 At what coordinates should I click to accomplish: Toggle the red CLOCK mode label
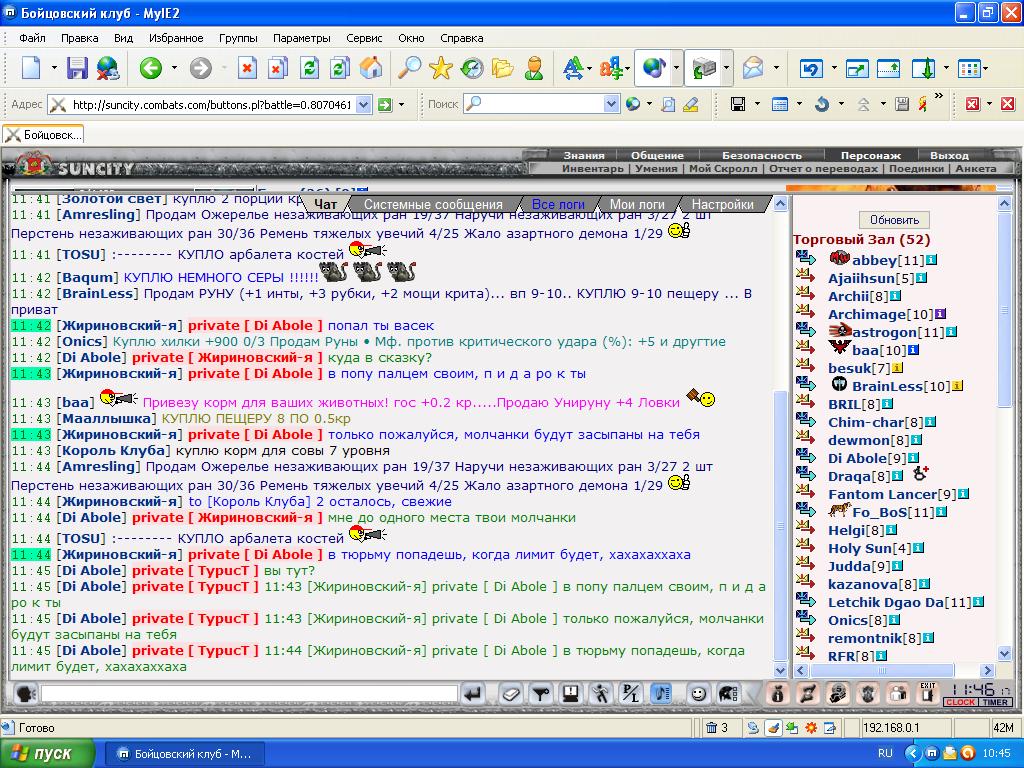[960, 702]
